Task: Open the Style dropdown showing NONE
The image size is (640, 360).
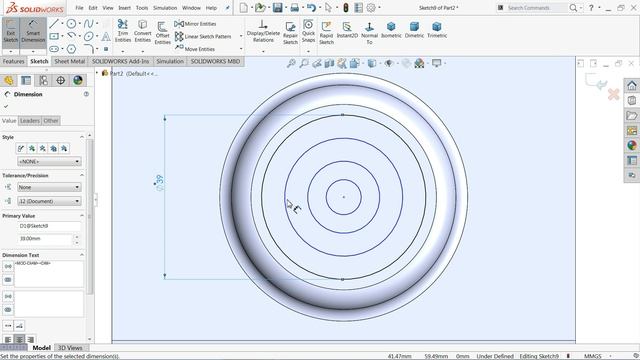Action: 49,162
